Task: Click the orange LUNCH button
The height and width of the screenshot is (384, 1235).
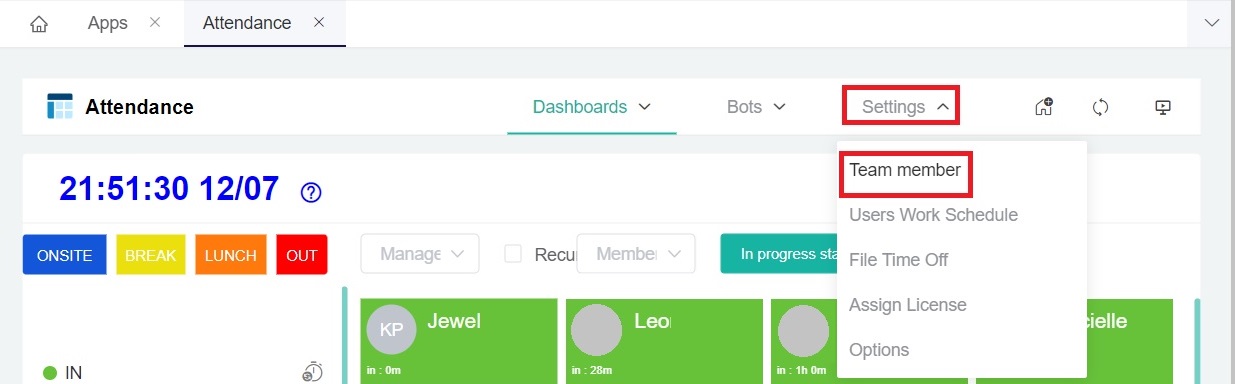Action: pos(230,255)
